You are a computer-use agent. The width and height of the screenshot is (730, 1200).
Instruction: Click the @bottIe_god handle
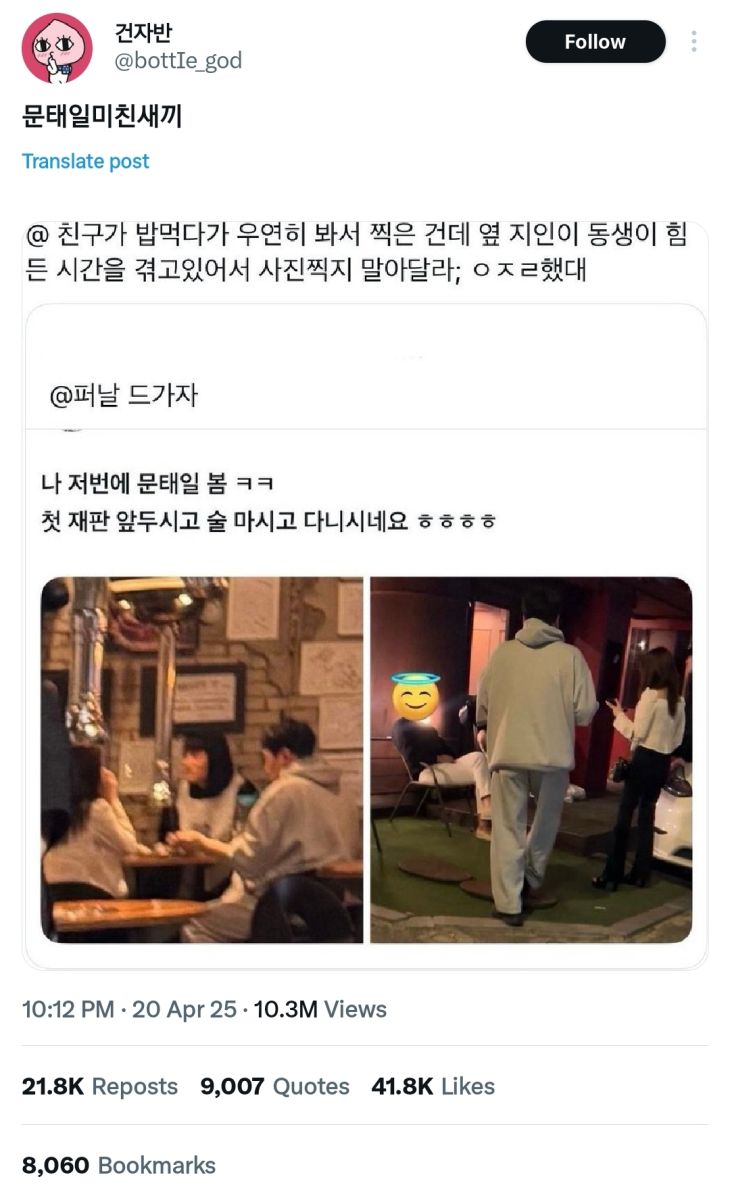(179, 60)
